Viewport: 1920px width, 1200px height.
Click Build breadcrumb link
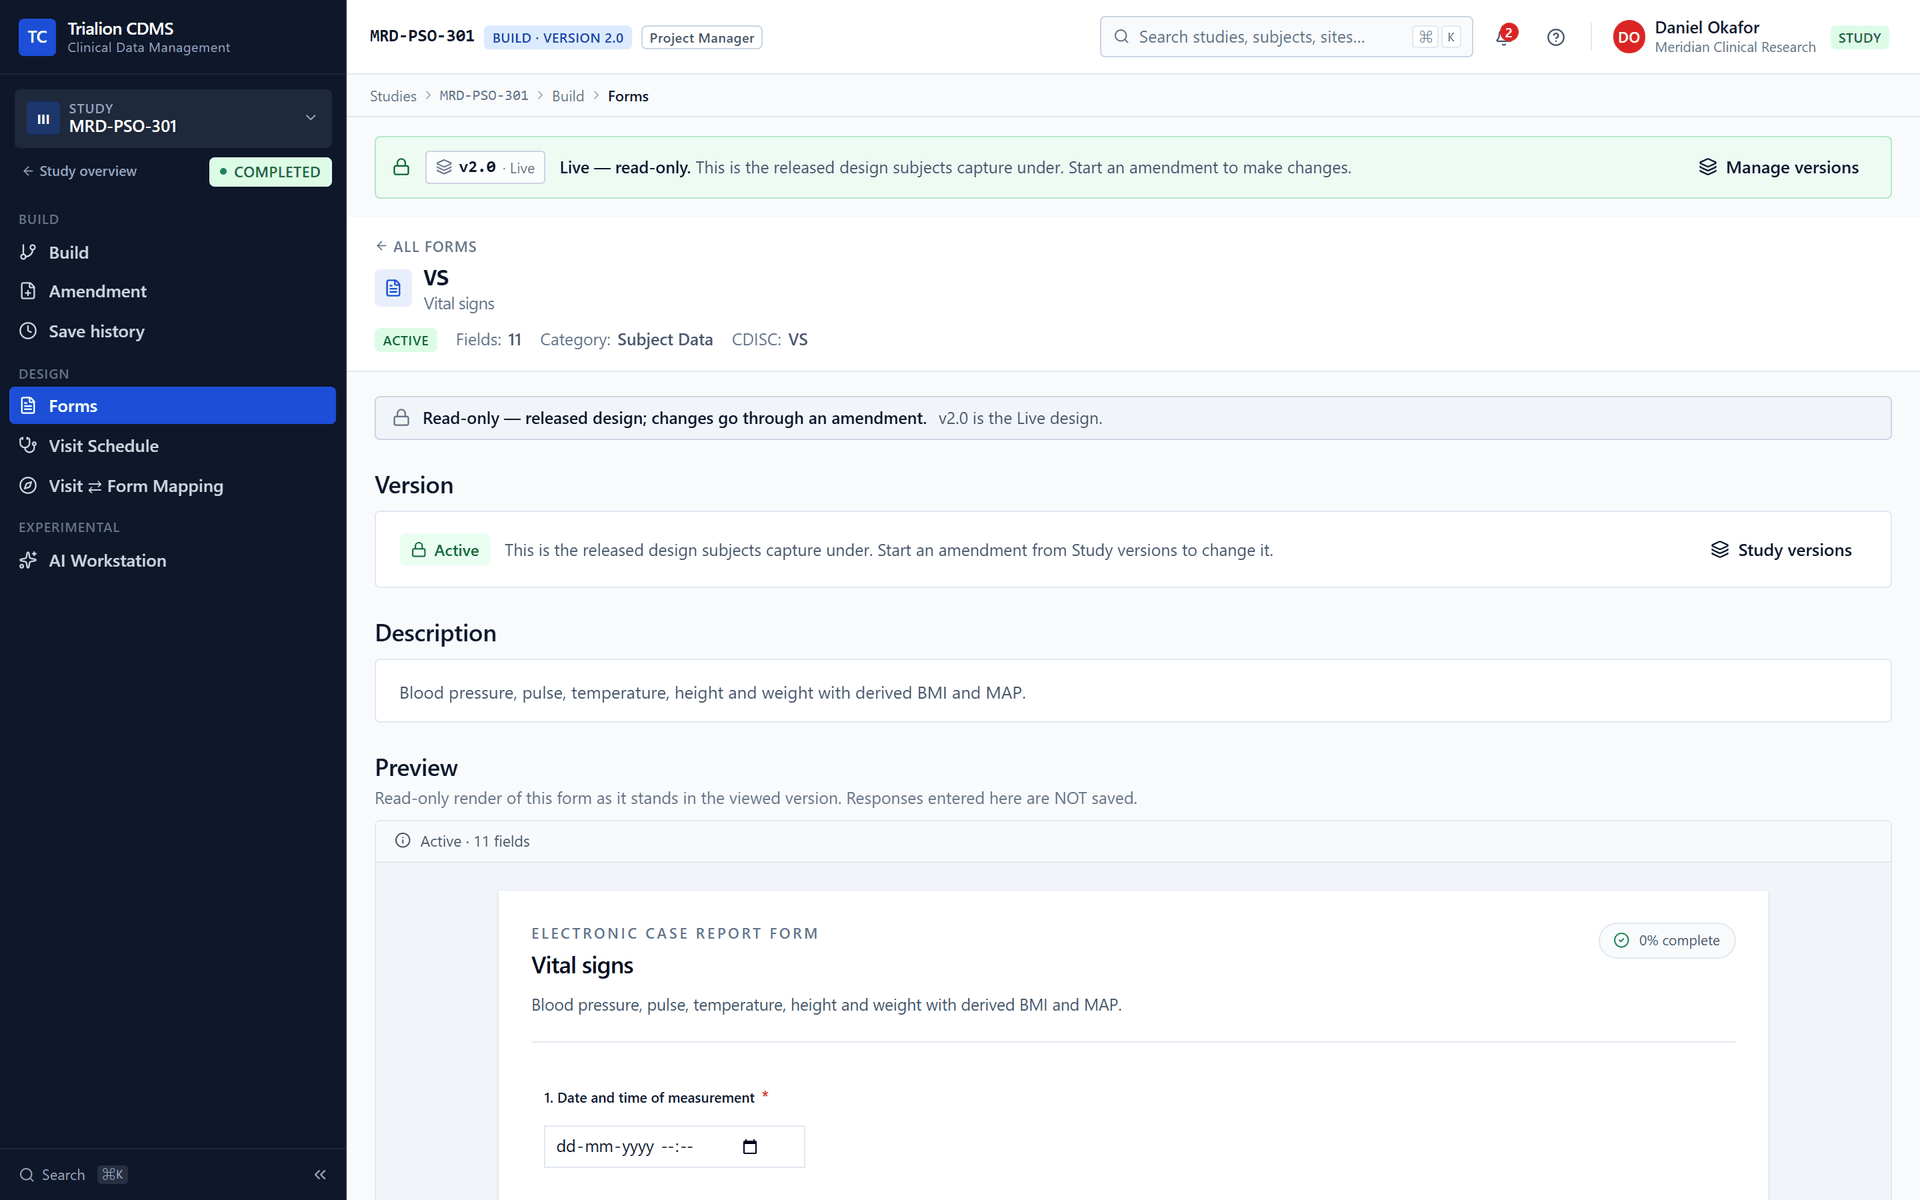point(568,96)
